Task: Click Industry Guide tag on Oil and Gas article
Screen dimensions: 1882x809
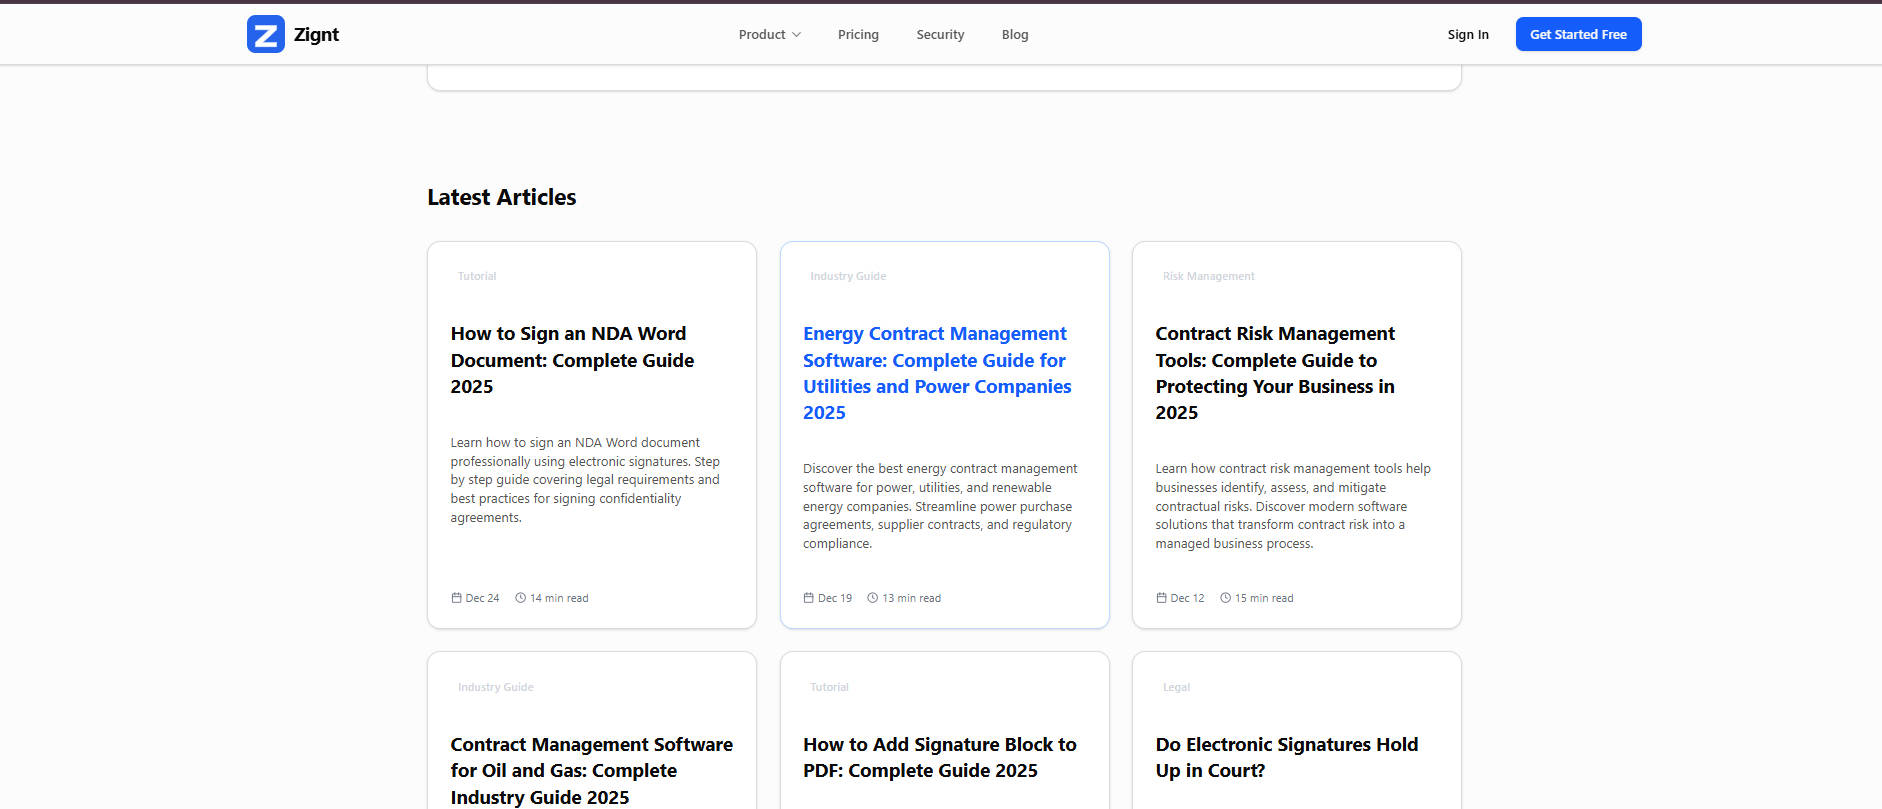Action: tap(496, 687)
